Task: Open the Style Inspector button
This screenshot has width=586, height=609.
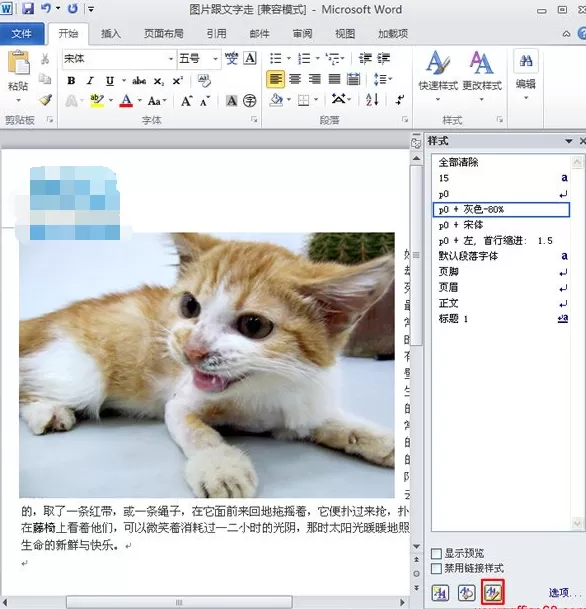Action: [x=467, y=593]
